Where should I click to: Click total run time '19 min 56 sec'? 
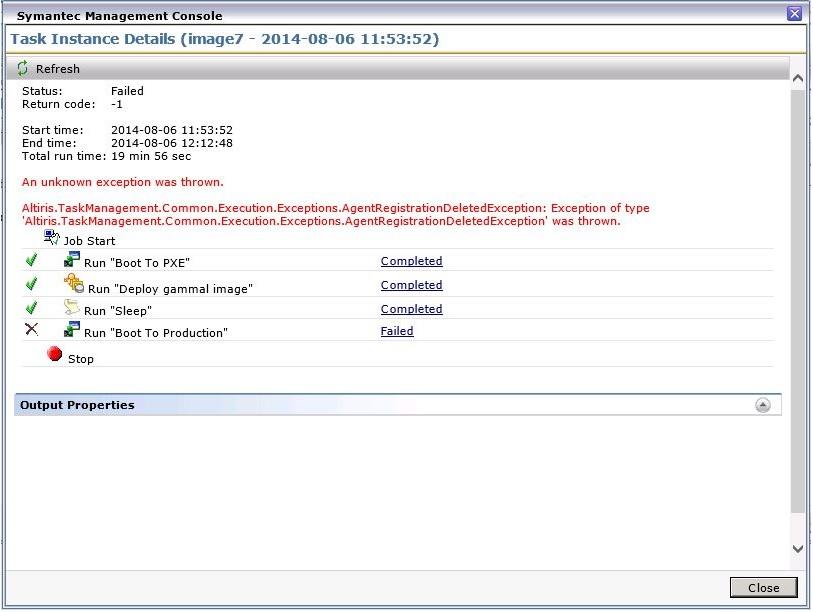coord(151,156)
